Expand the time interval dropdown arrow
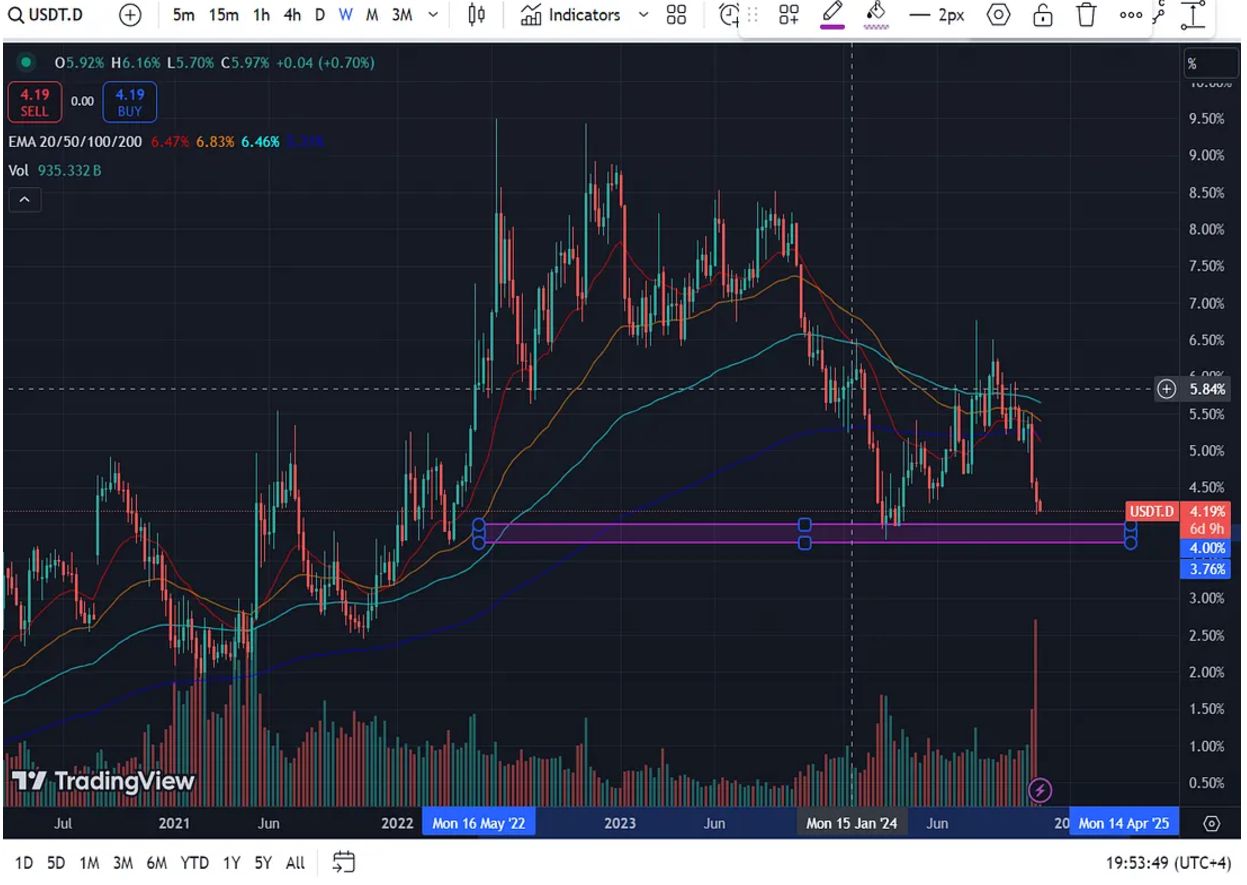The image size is (1247, 885). click(x=432, y=15)
